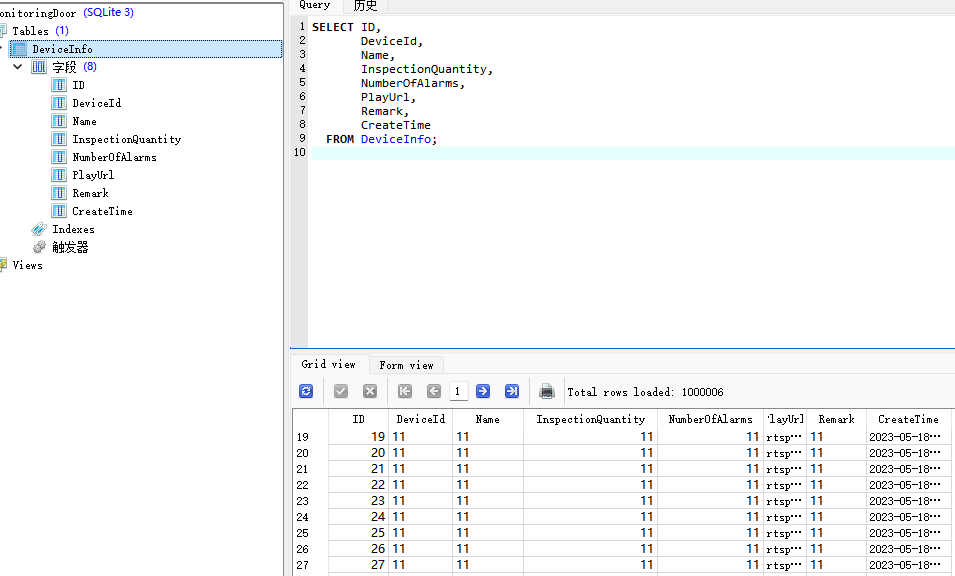This screenshot has width=955, height=576.
Task: Select grid row header 24
Action: coord(311,516)
